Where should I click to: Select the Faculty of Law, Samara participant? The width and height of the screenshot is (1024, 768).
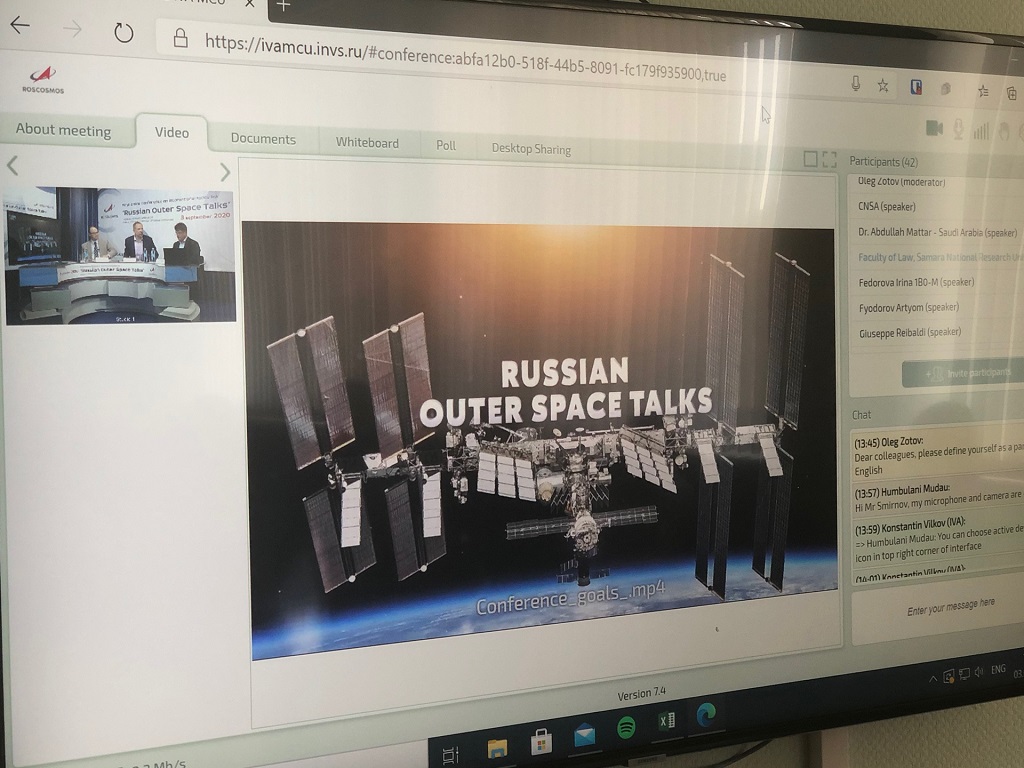(940, 257)
